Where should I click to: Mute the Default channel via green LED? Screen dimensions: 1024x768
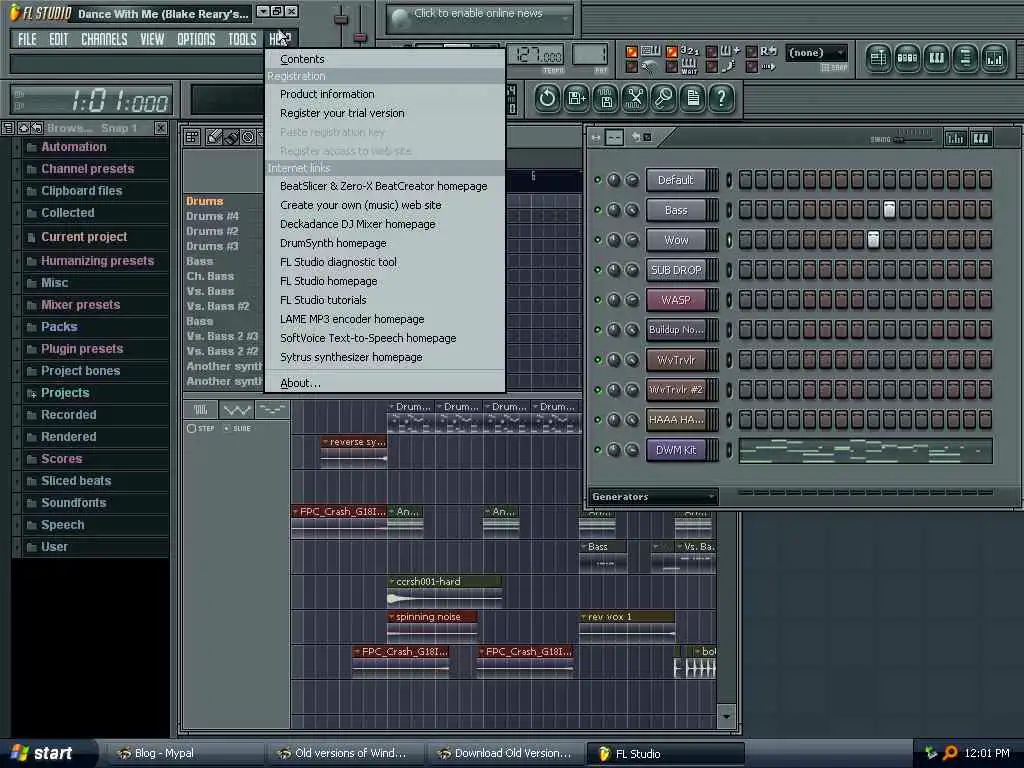597,180
